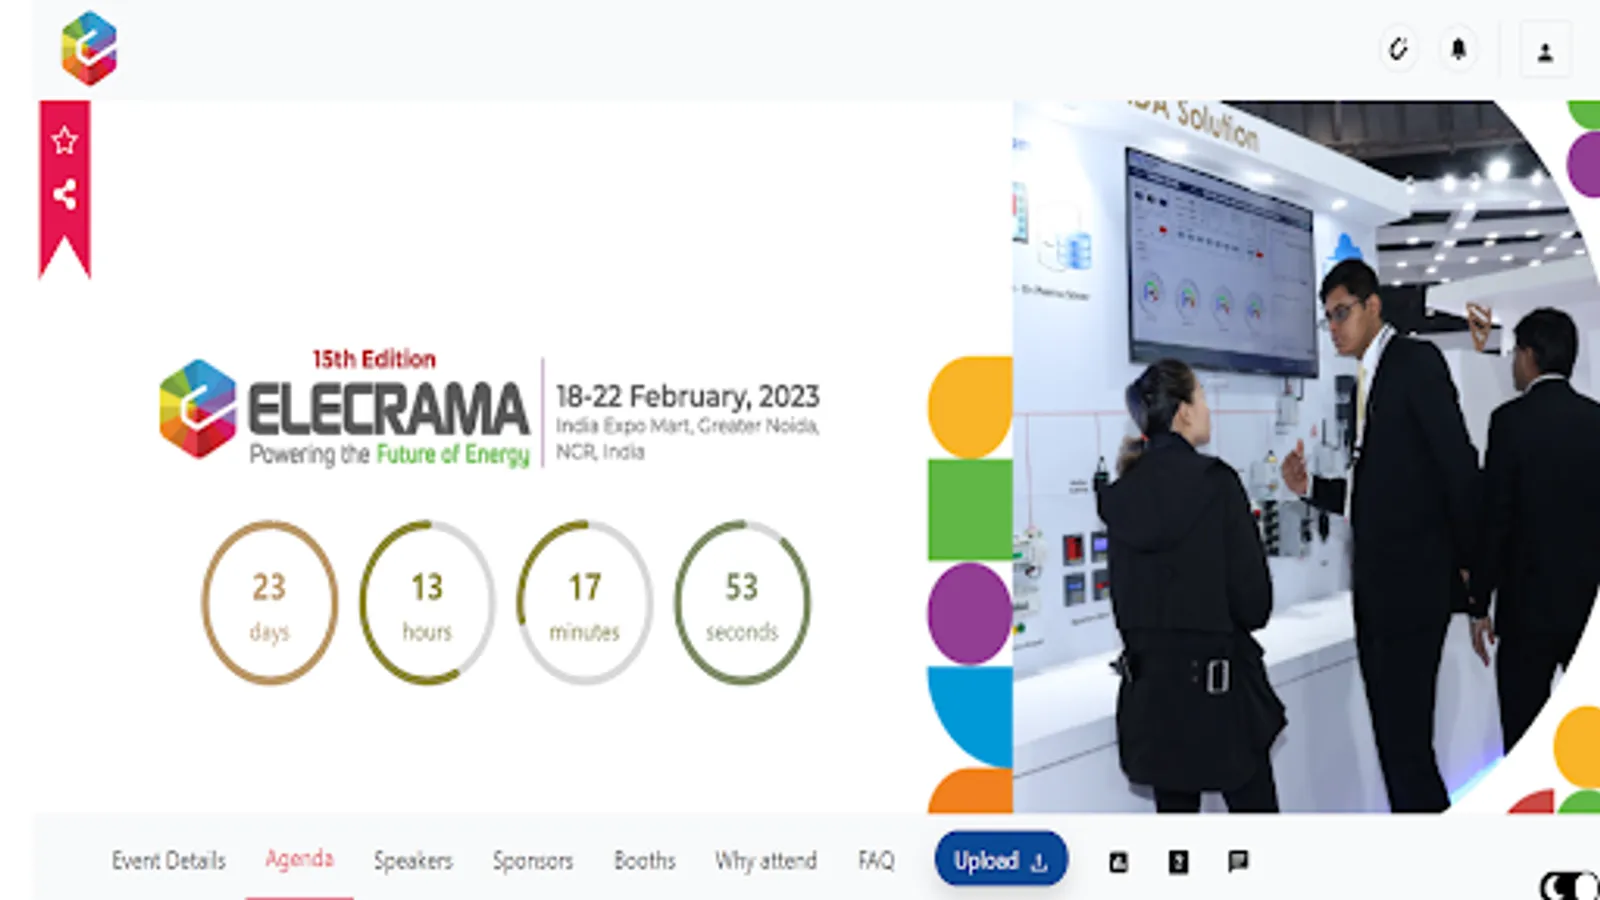Click the ELECRAMA hexagon logo in the header
The width and height of the screenshot is (1600, 900).
[89, 48]
